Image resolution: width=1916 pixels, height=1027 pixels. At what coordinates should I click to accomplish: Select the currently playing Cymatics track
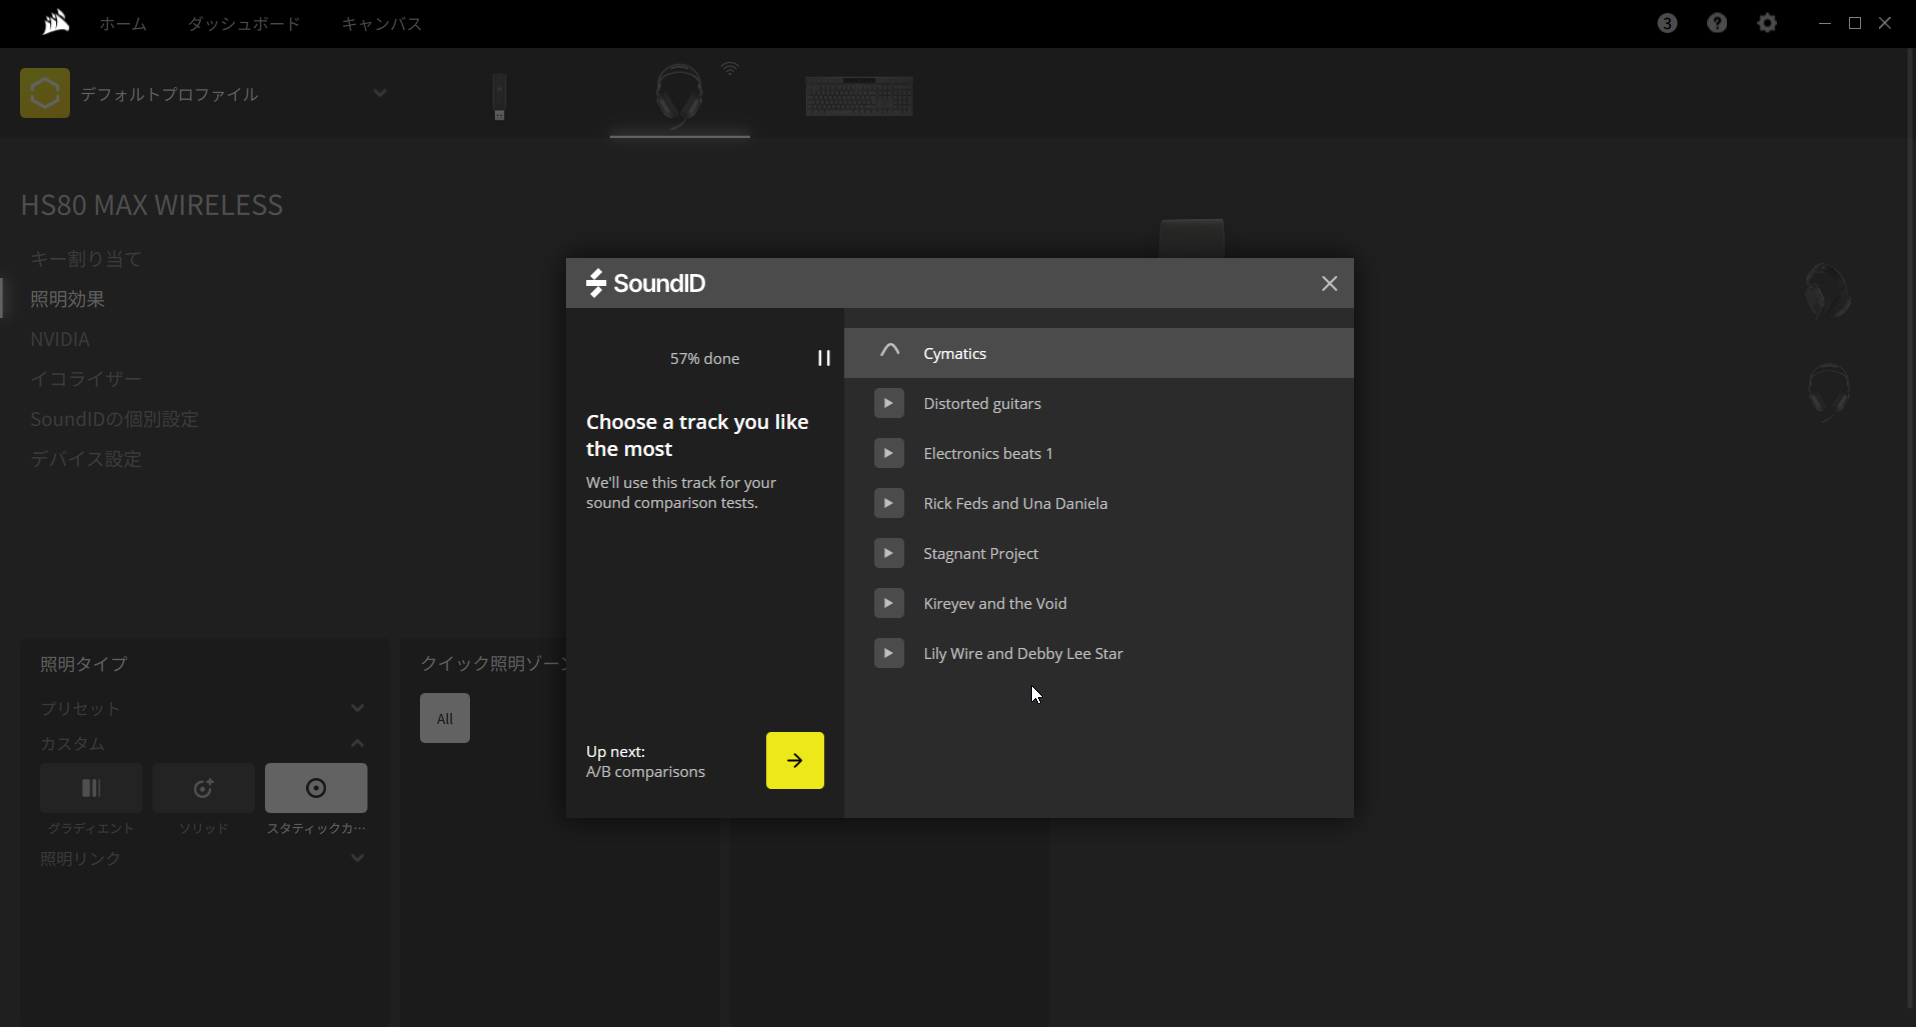[954, 353]
